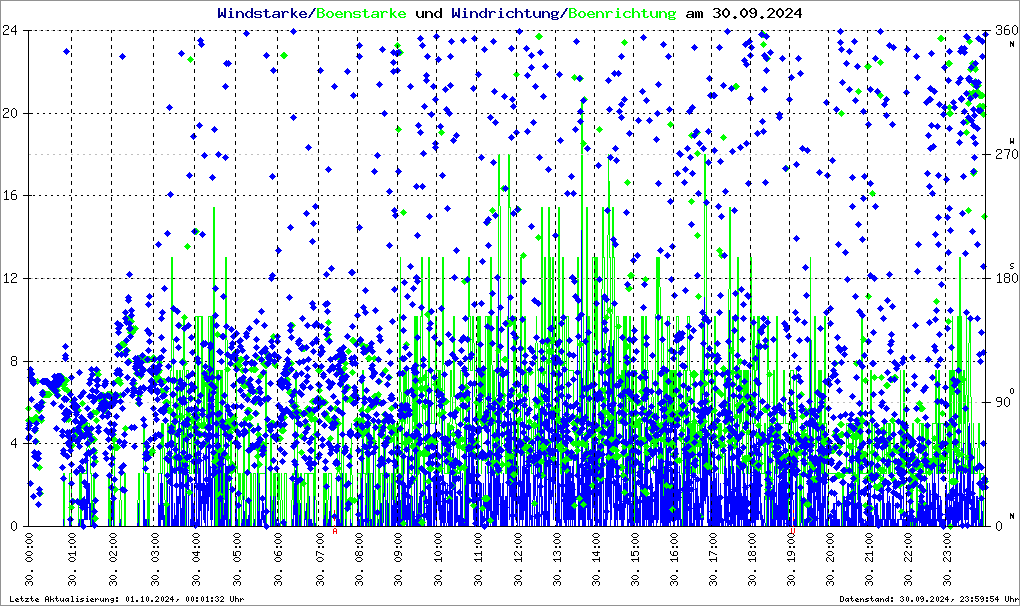Click the green 'Boenrichtung' title word
Screen dimensions: 1020x606
click(x=622, y=13)
